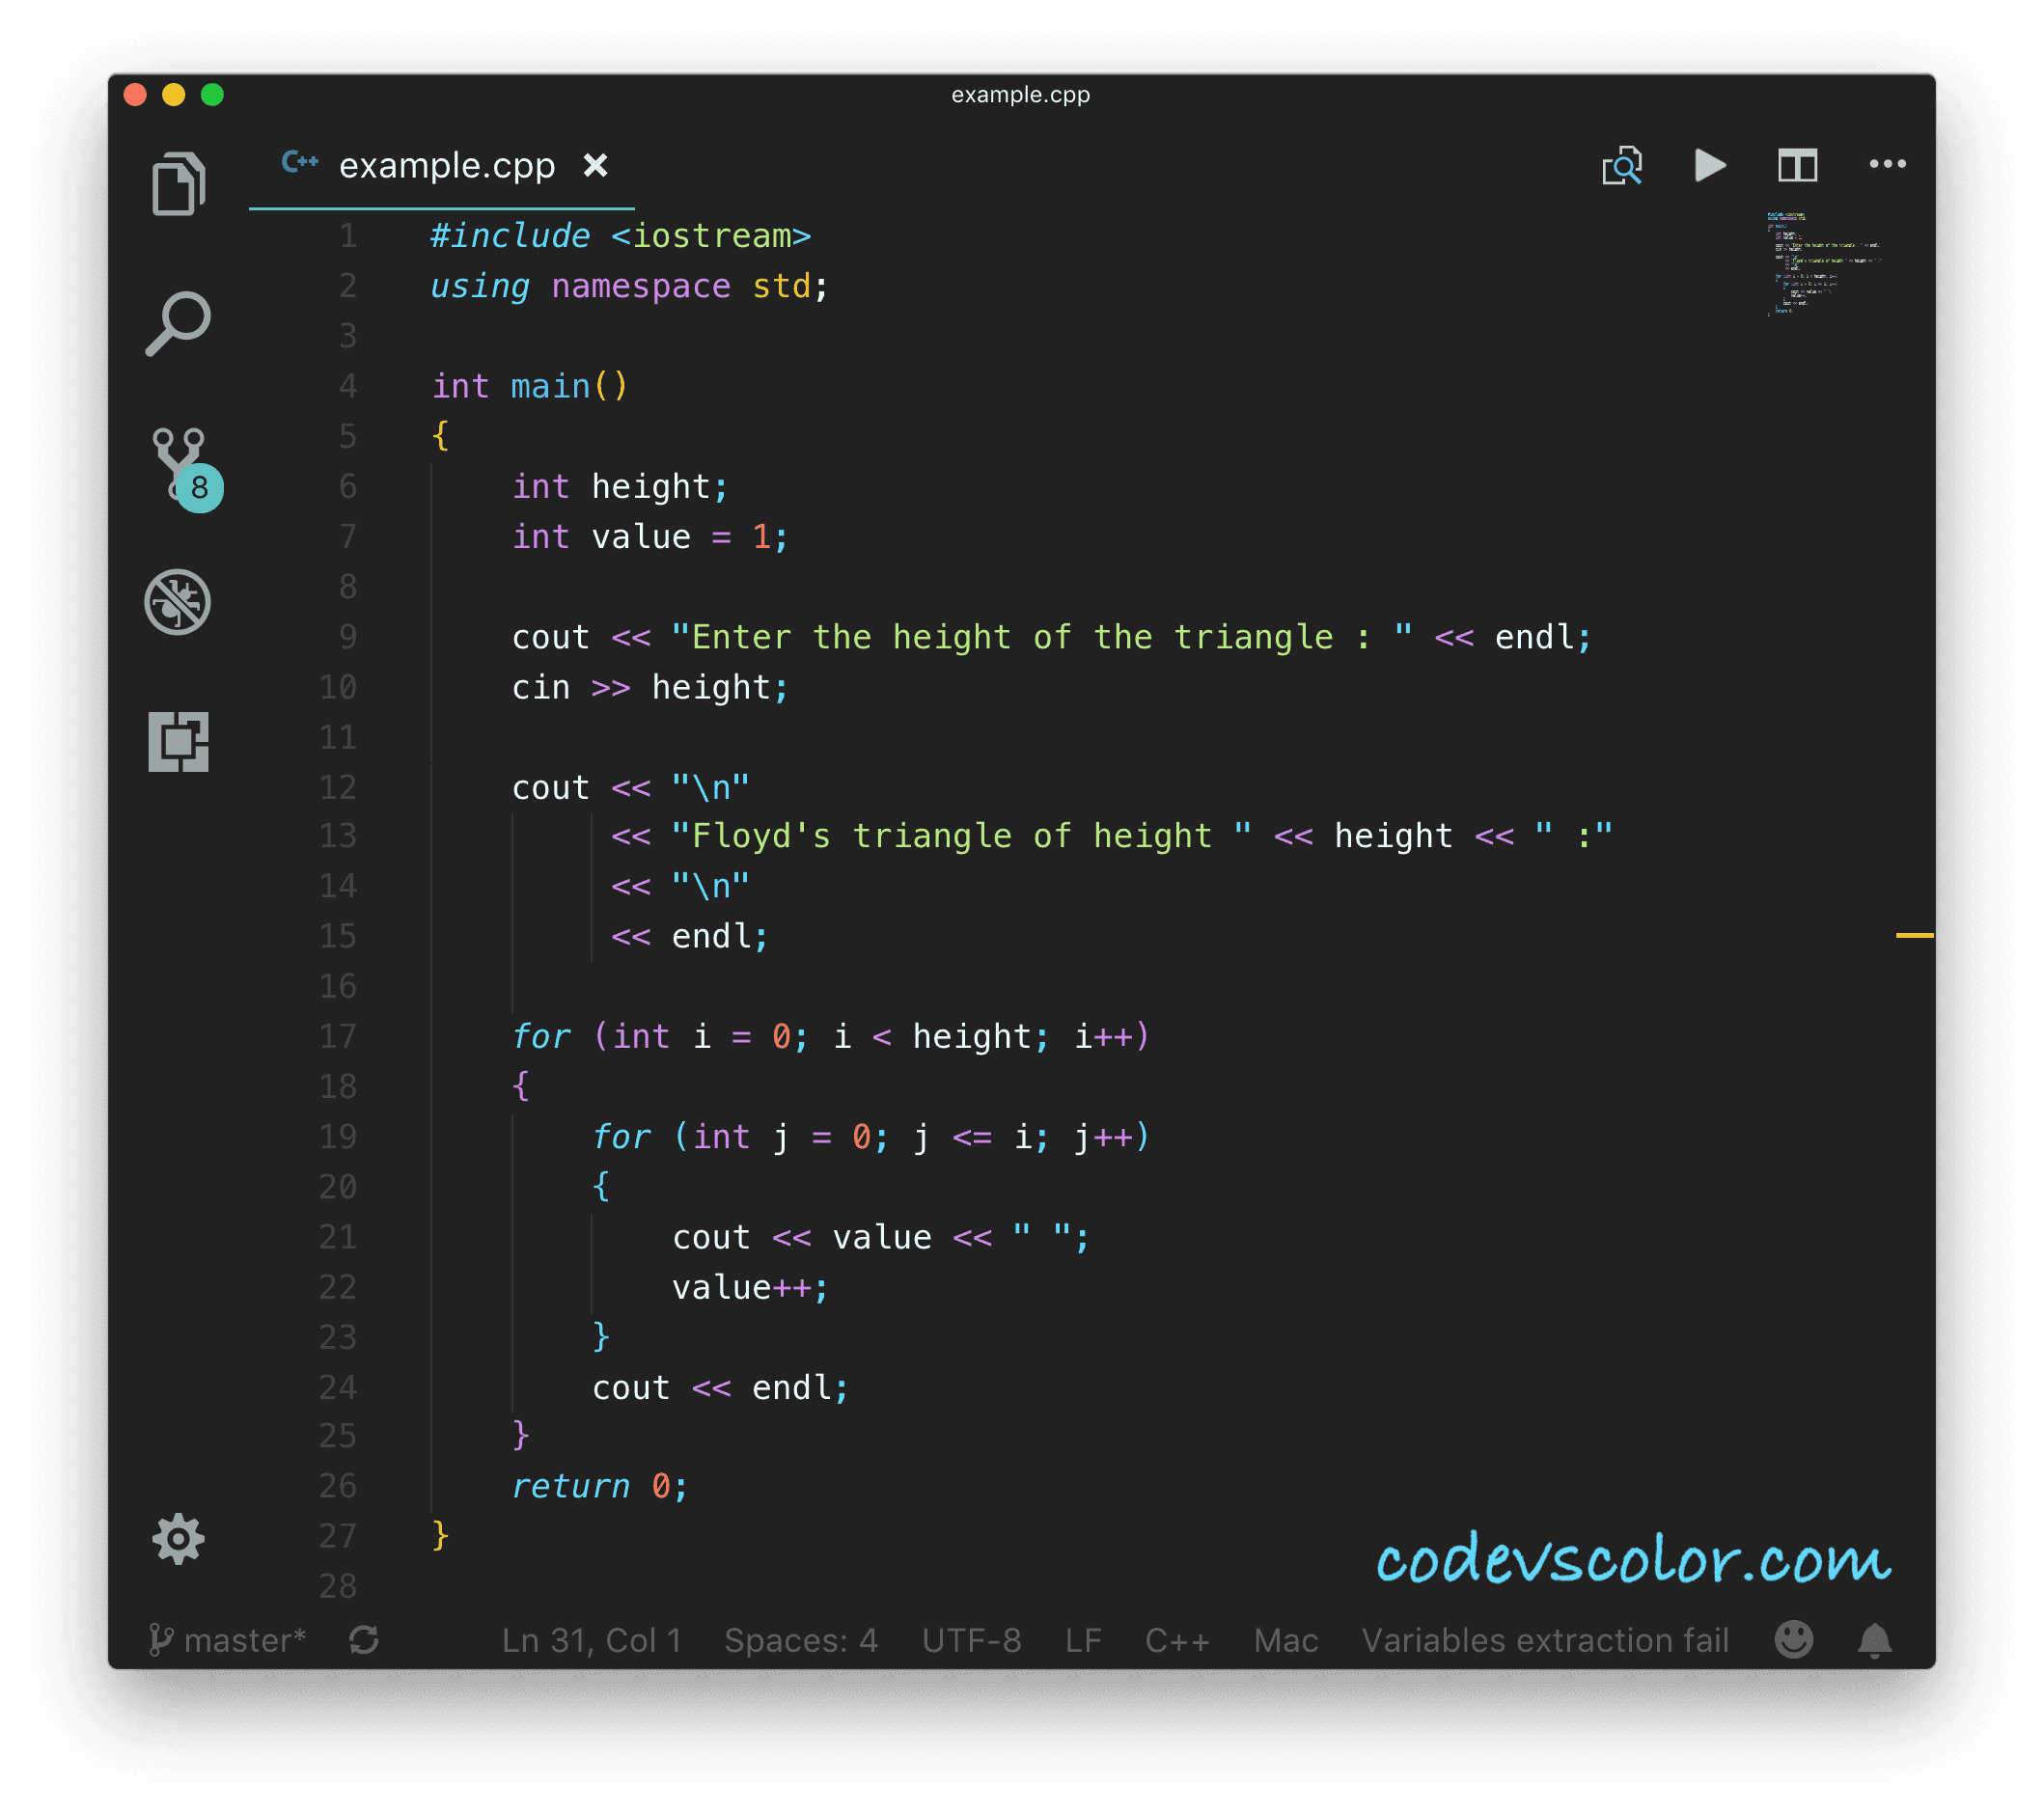Image resolution: width=2044 pixels, height=1812 pixels.
Task: Run the code with play button
Action: click(1709, 165)
